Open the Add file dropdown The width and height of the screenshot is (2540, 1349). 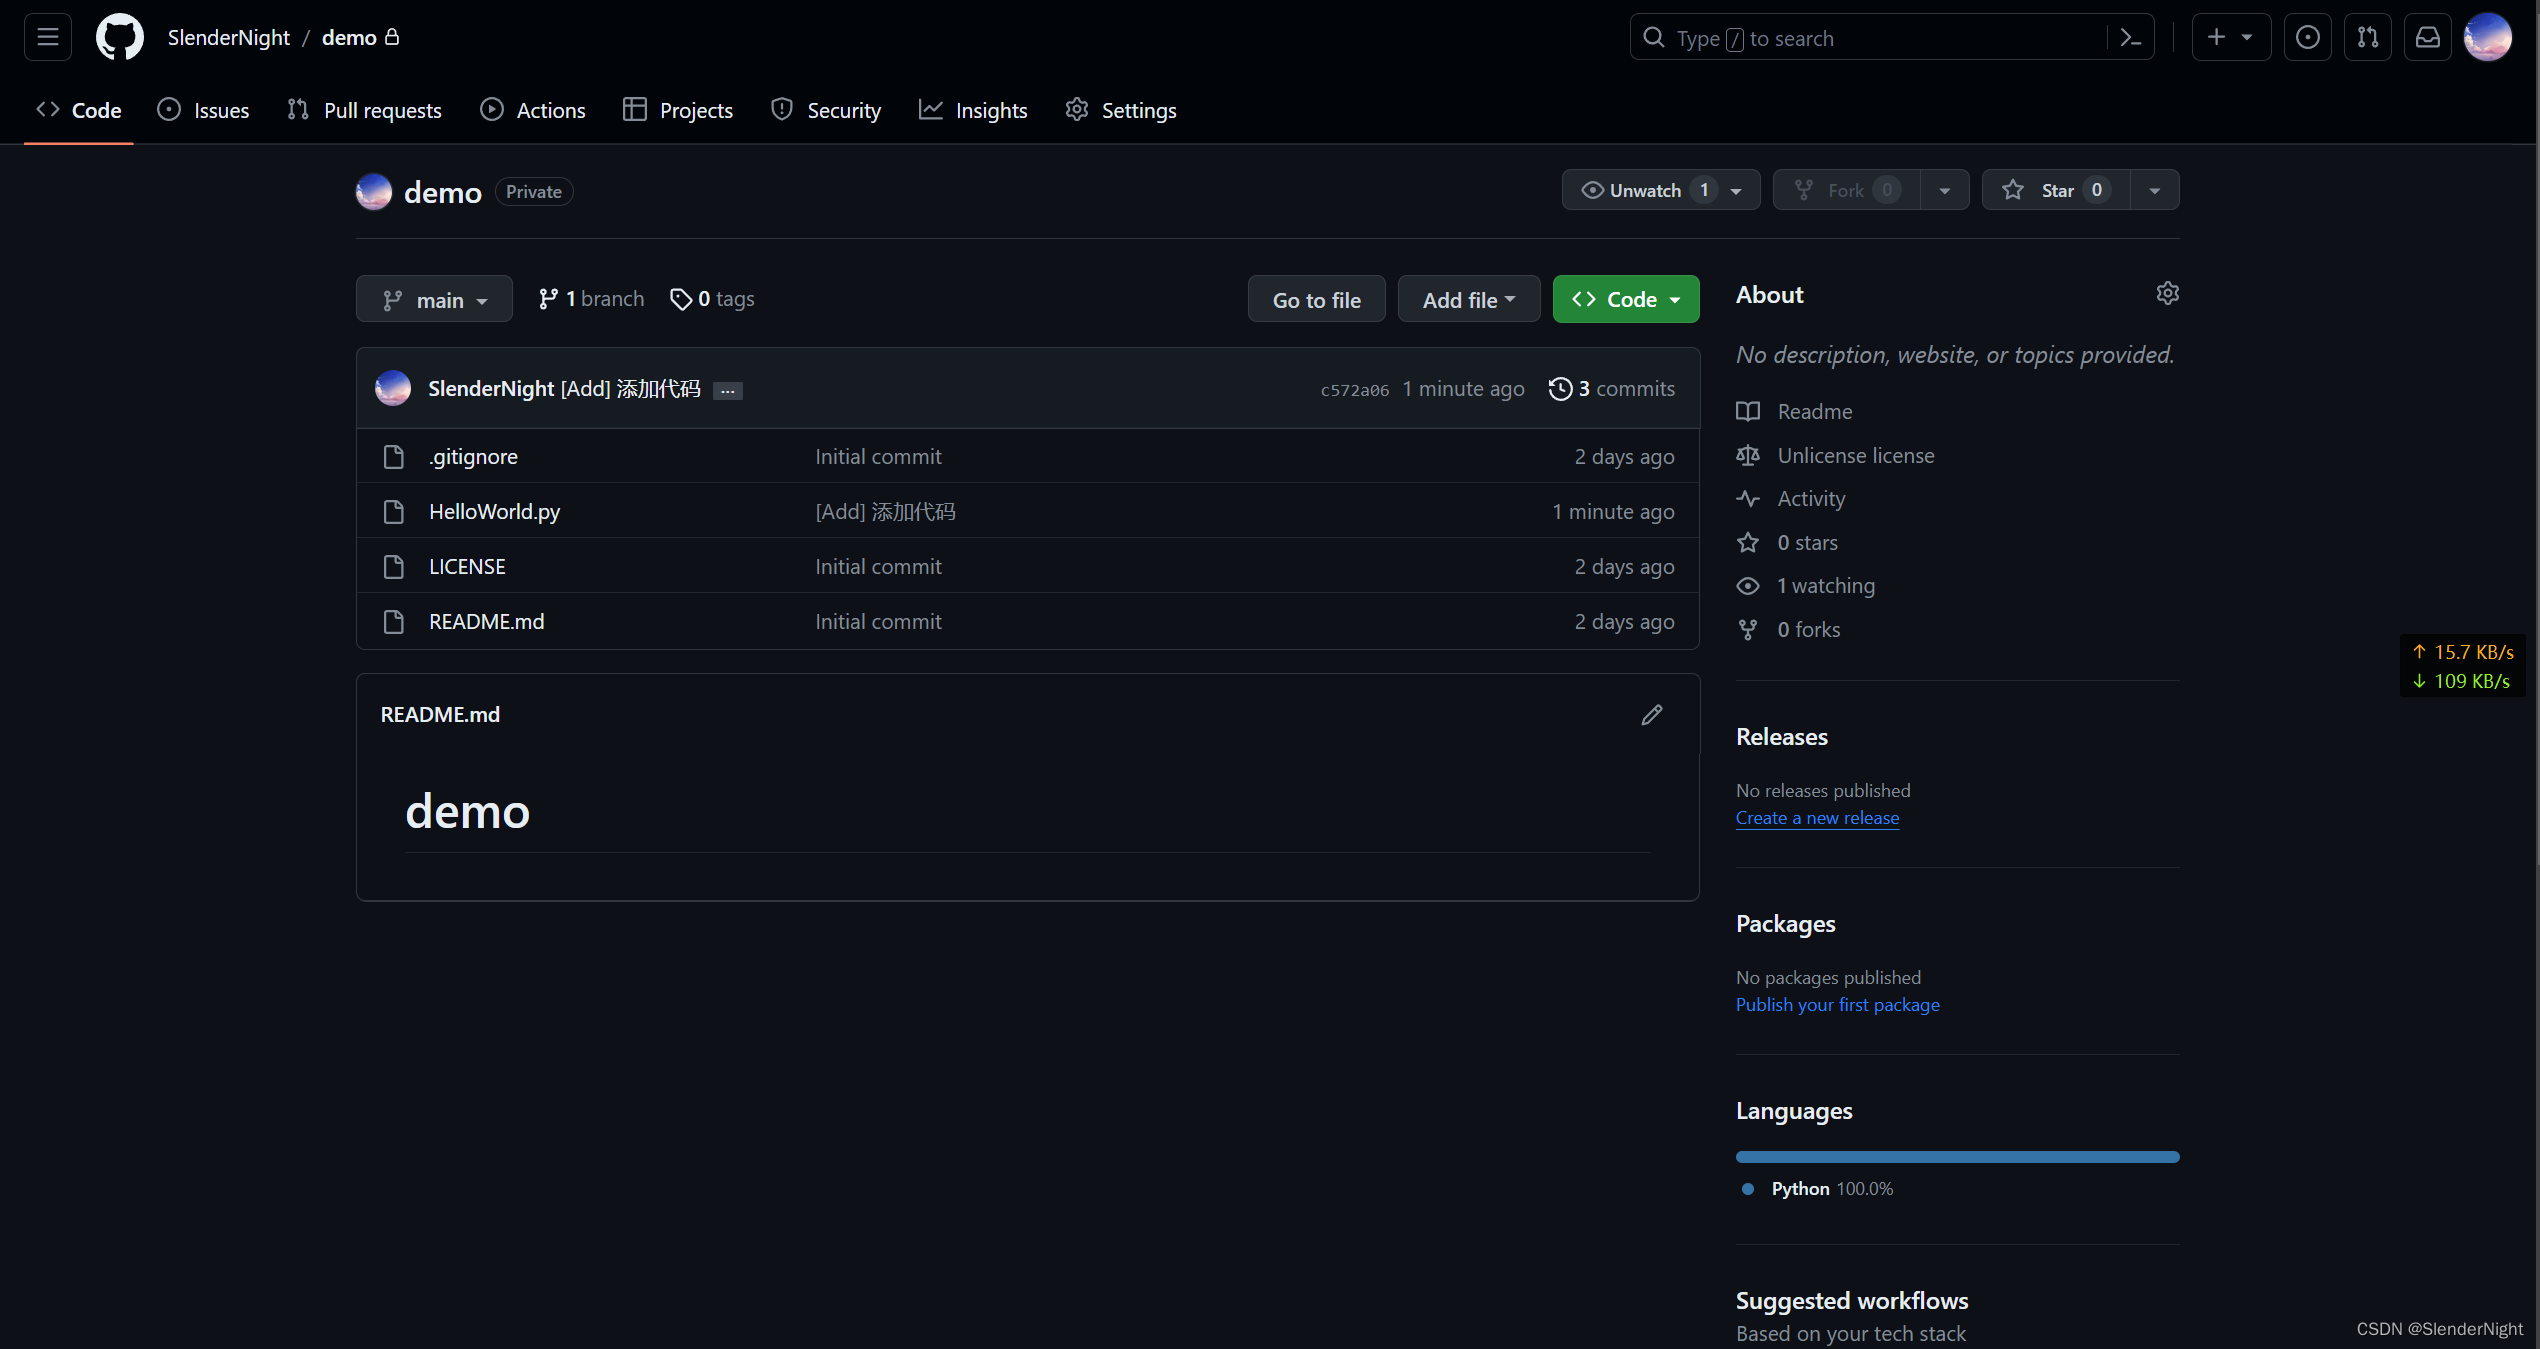[x=1468, y=300]
